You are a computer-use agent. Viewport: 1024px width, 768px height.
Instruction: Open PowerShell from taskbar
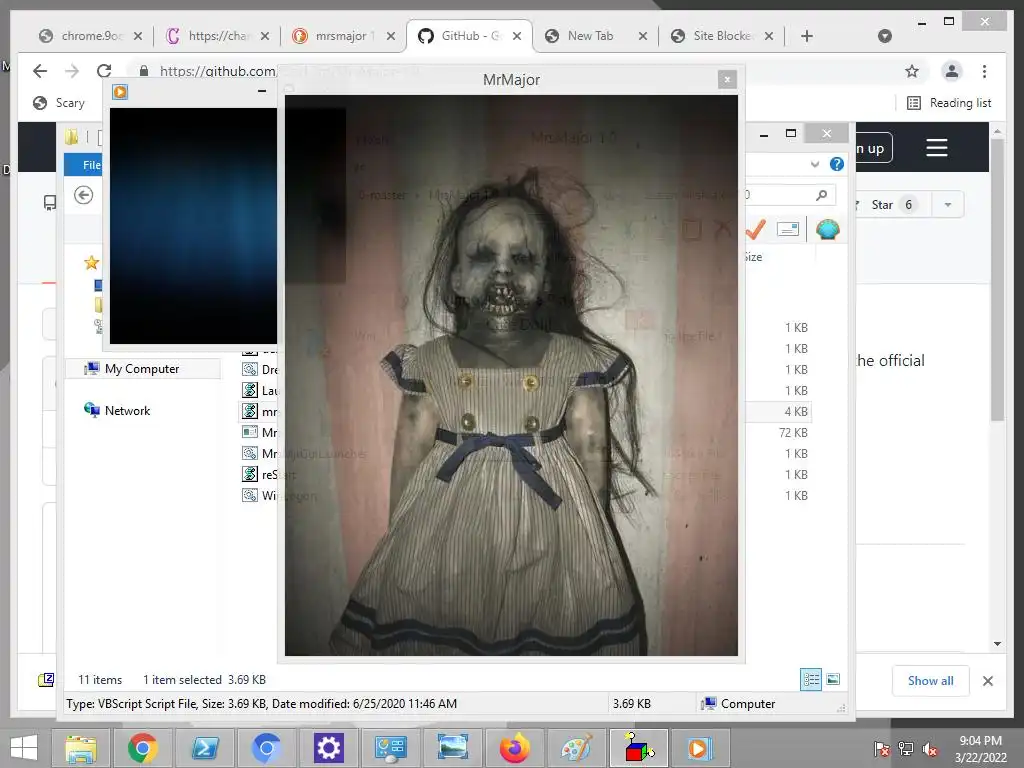(204, 748)
